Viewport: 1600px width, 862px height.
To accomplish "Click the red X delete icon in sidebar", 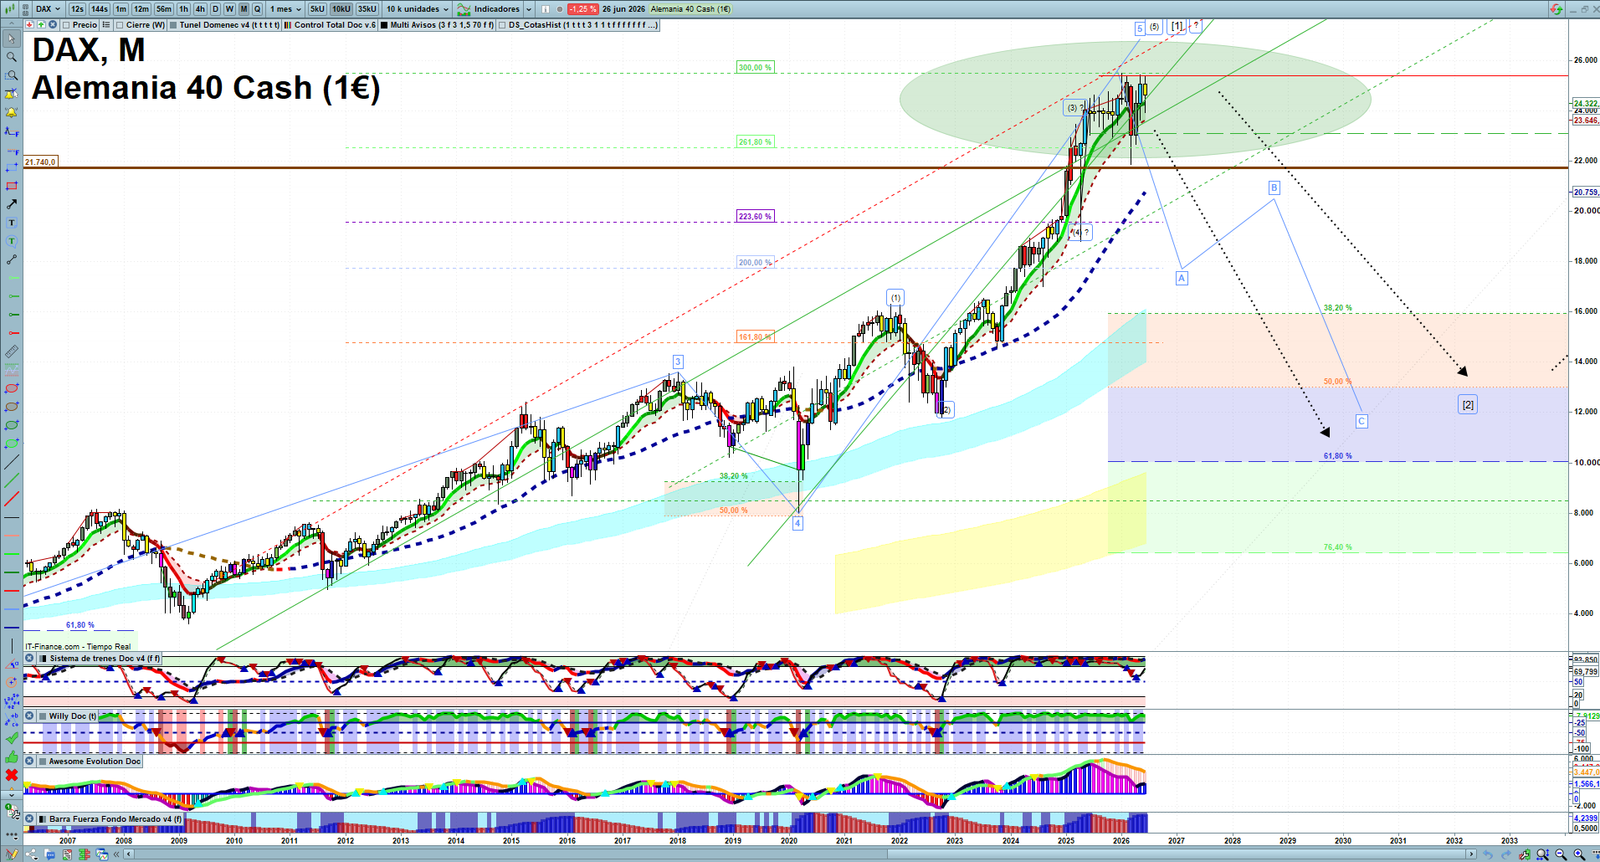I will point(12,775).
